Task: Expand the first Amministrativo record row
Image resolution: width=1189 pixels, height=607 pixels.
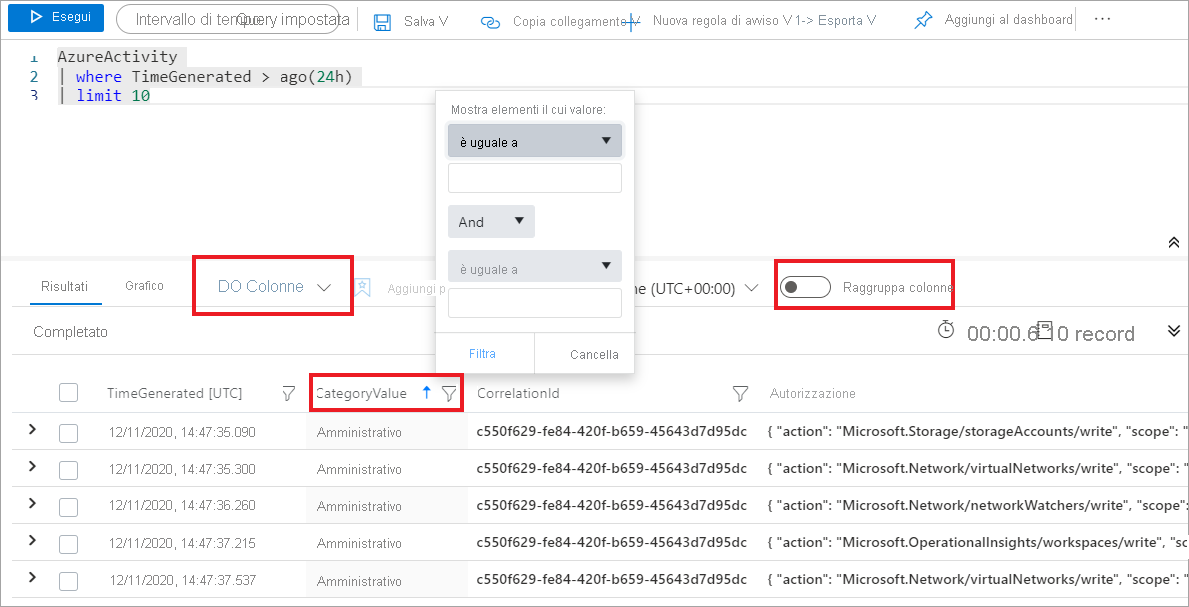Action: pos(31,430)
